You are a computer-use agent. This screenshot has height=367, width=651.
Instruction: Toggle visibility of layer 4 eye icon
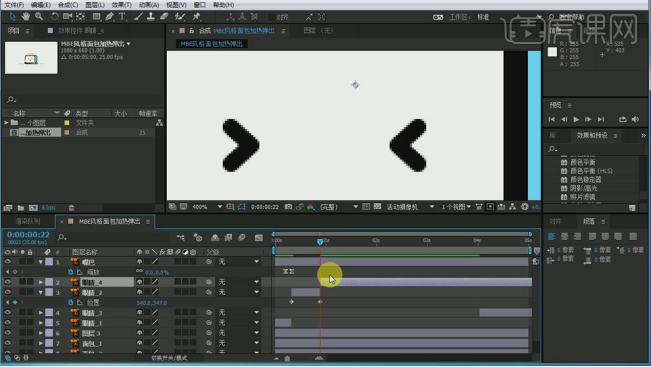(x=7, y=312)
